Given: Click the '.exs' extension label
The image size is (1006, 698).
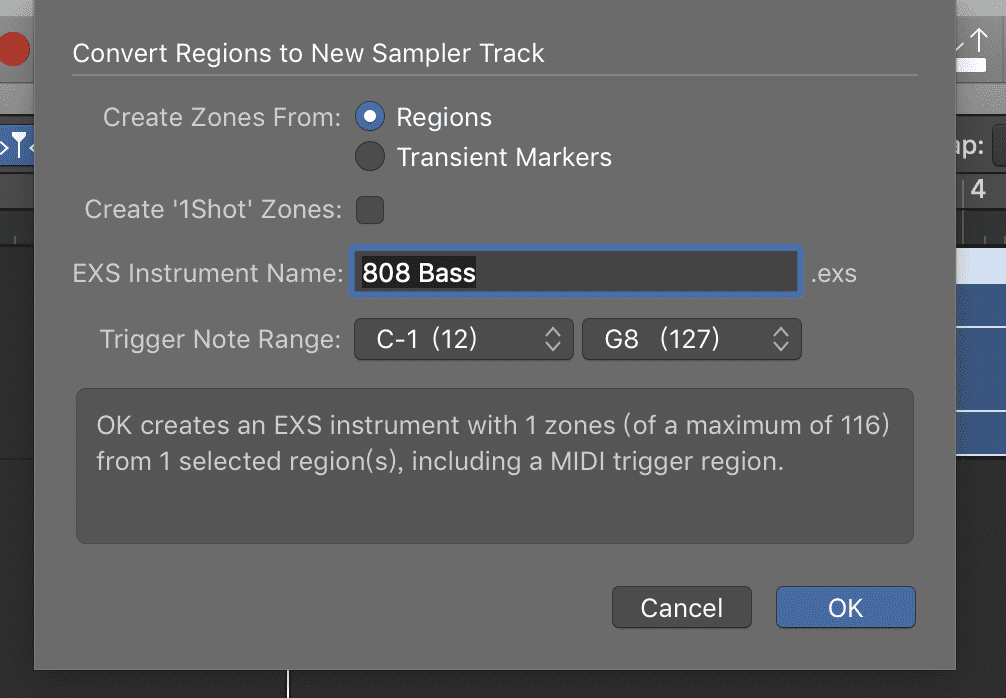Looking at the screenshot, I should (833, 273).
